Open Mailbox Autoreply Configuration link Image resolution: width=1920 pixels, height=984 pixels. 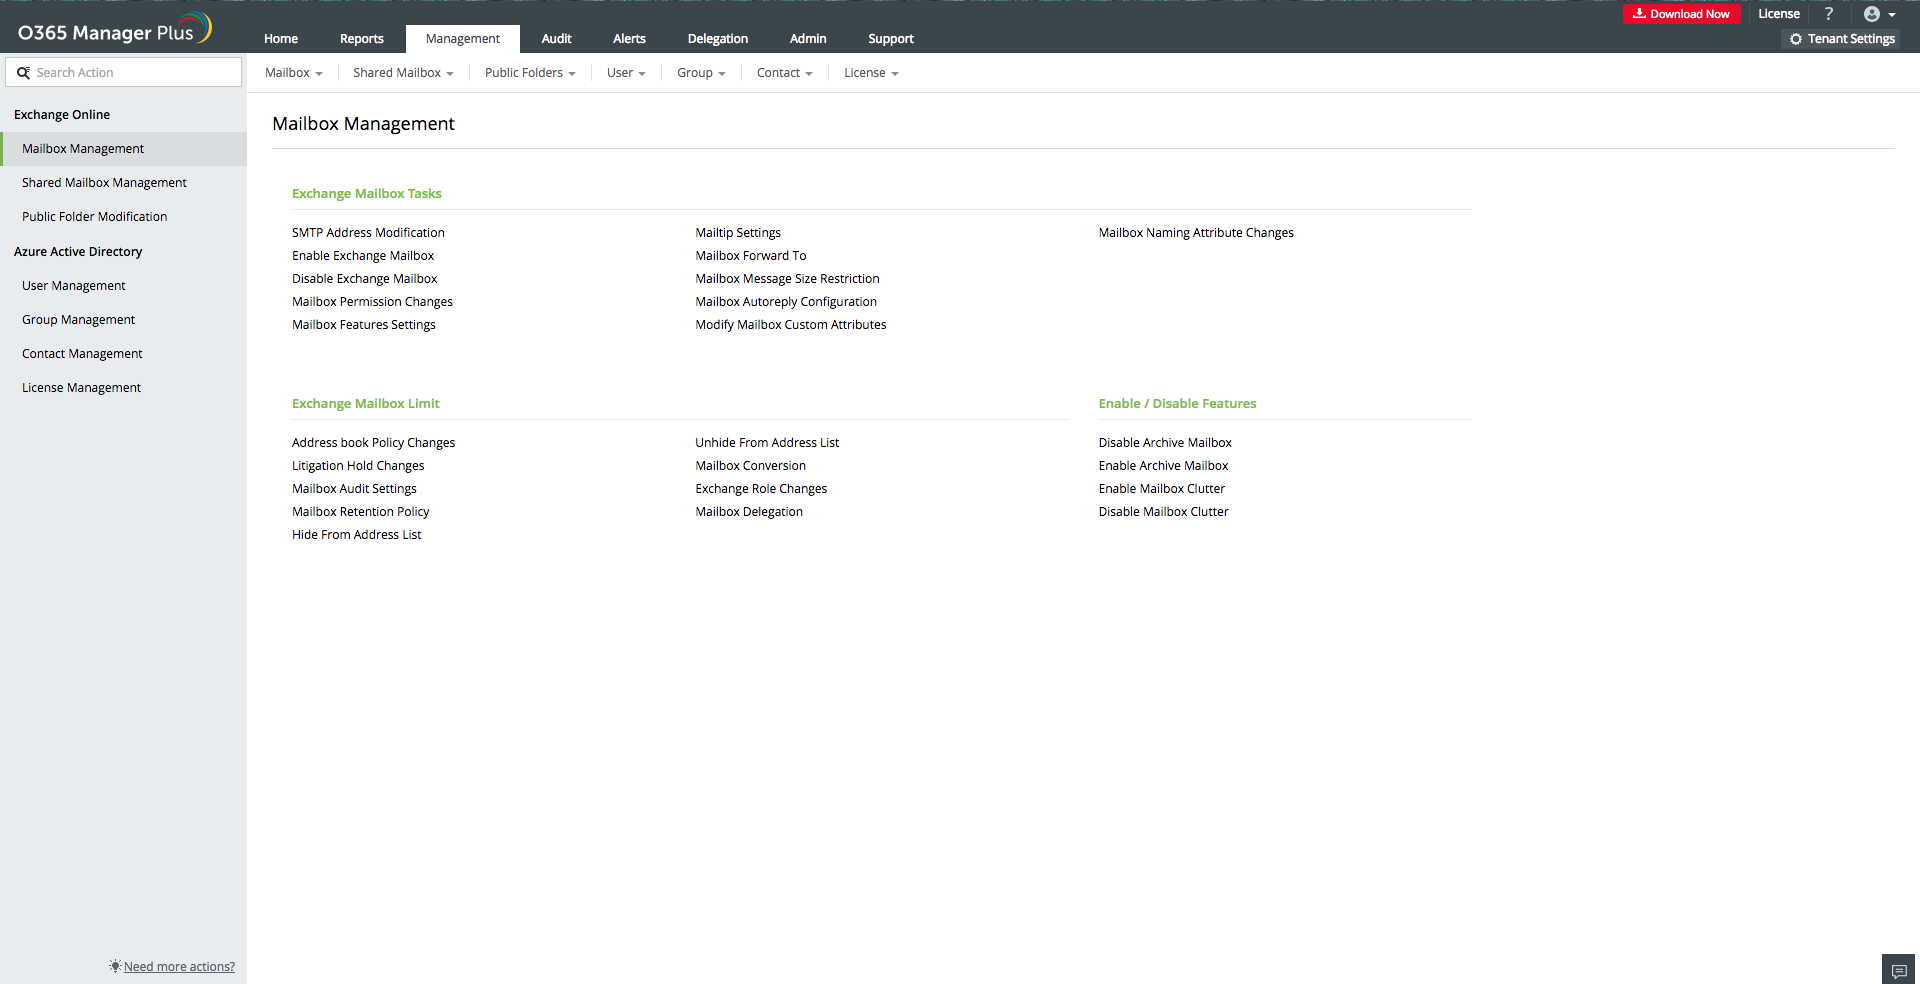[x=785, y=302]
